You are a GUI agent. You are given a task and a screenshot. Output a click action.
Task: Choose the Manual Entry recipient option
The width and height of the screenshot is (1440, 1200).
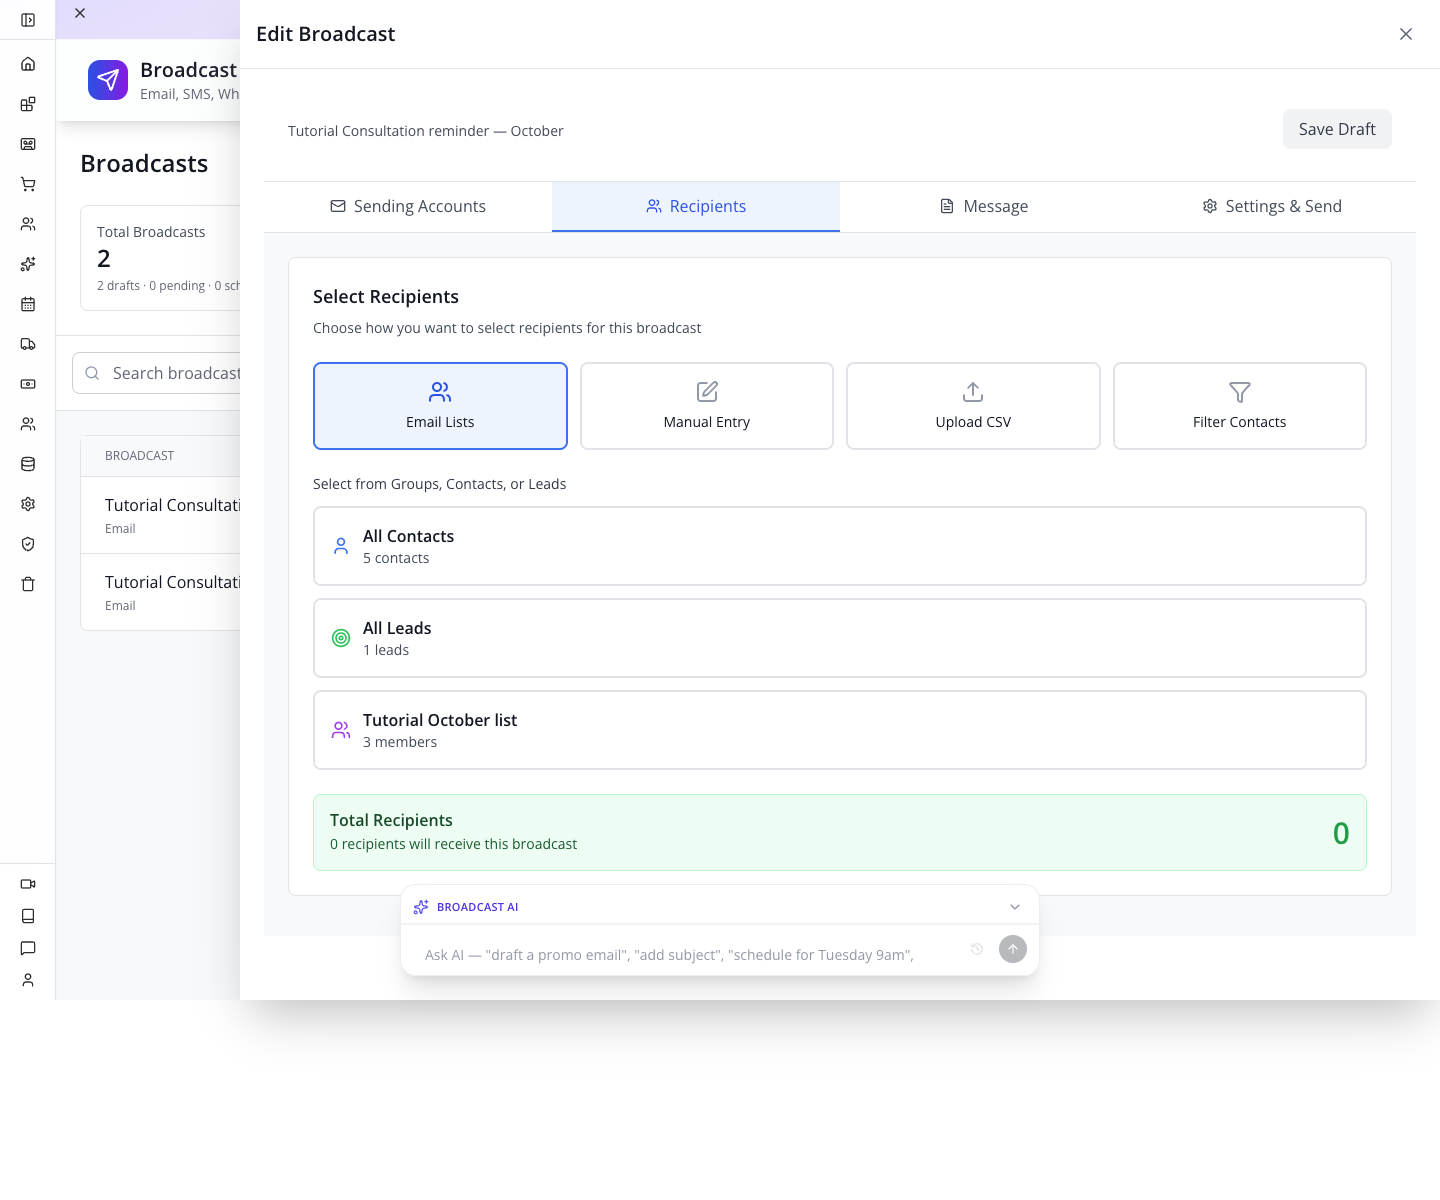(707, 406)
